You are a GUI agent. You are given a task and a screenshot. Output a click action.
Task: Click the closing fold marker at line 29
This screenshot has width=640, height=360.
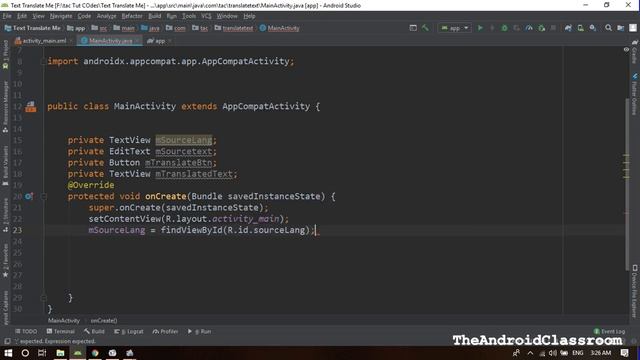pos(44,298)
